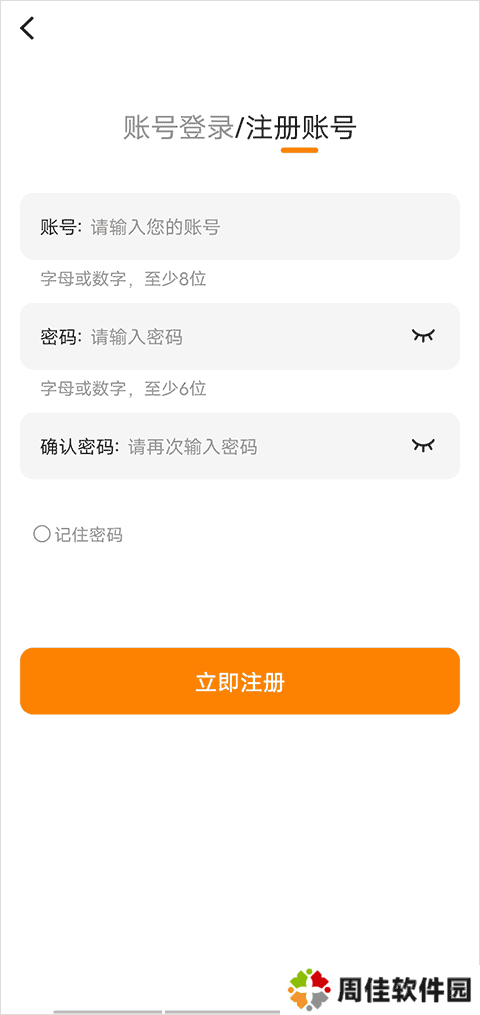
Task: Reveal password with 密码 field eye icon
Action: coord(424,335)
